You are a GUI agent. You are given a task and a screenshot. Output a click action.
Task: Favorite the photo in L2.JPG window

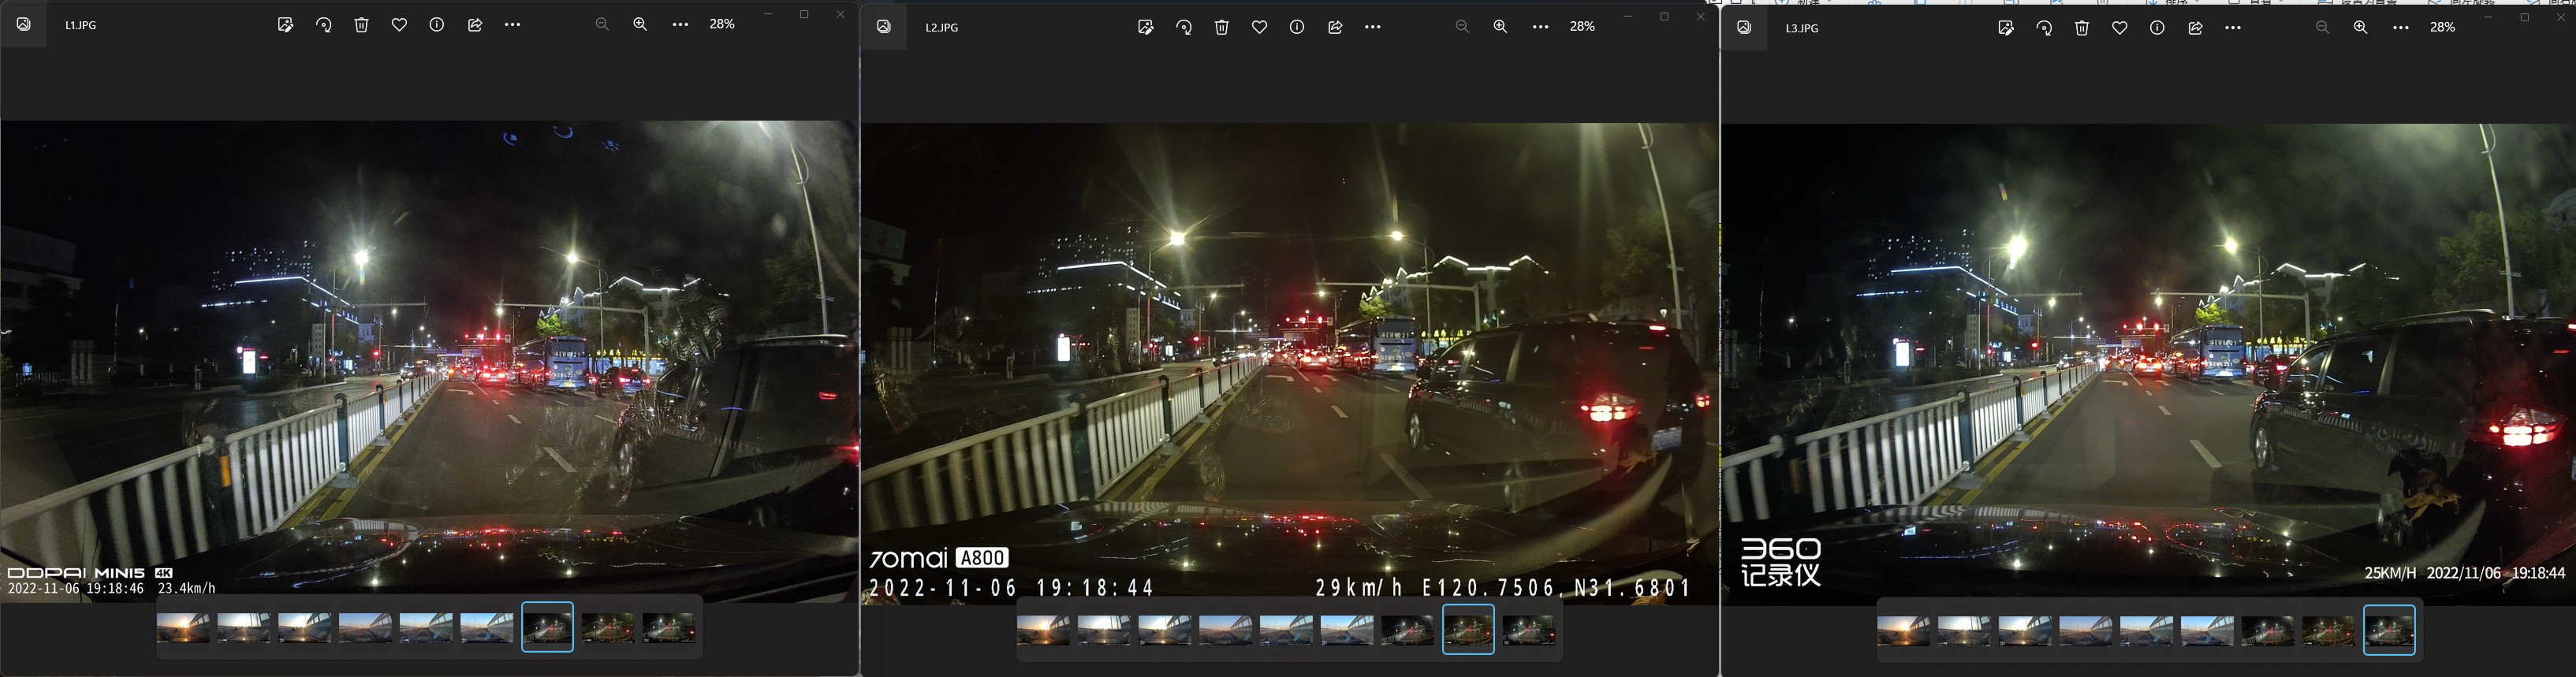point(1259,27)
